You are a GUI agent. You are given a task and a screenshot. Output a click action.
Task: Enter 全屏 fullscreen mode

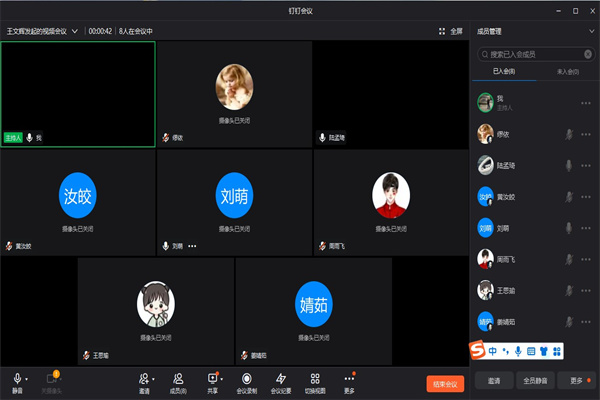click(450, 31)
